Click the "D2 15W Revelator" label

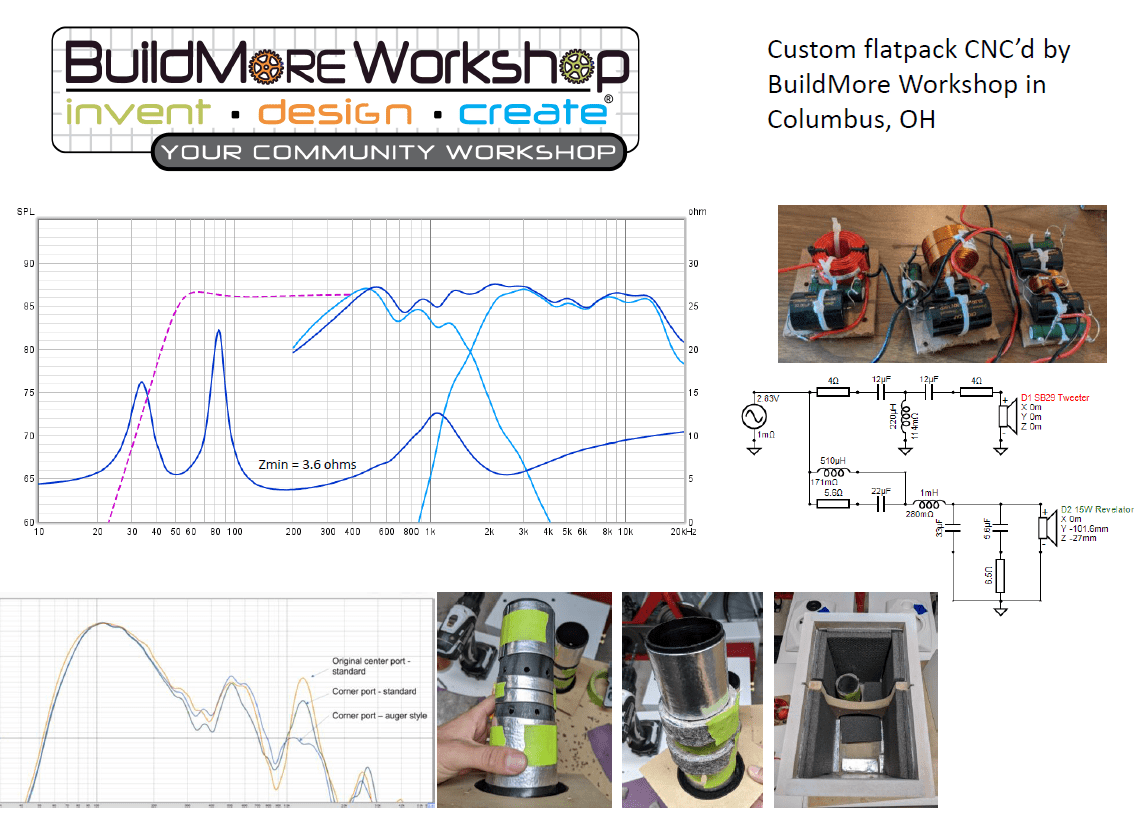(1097, 510)
